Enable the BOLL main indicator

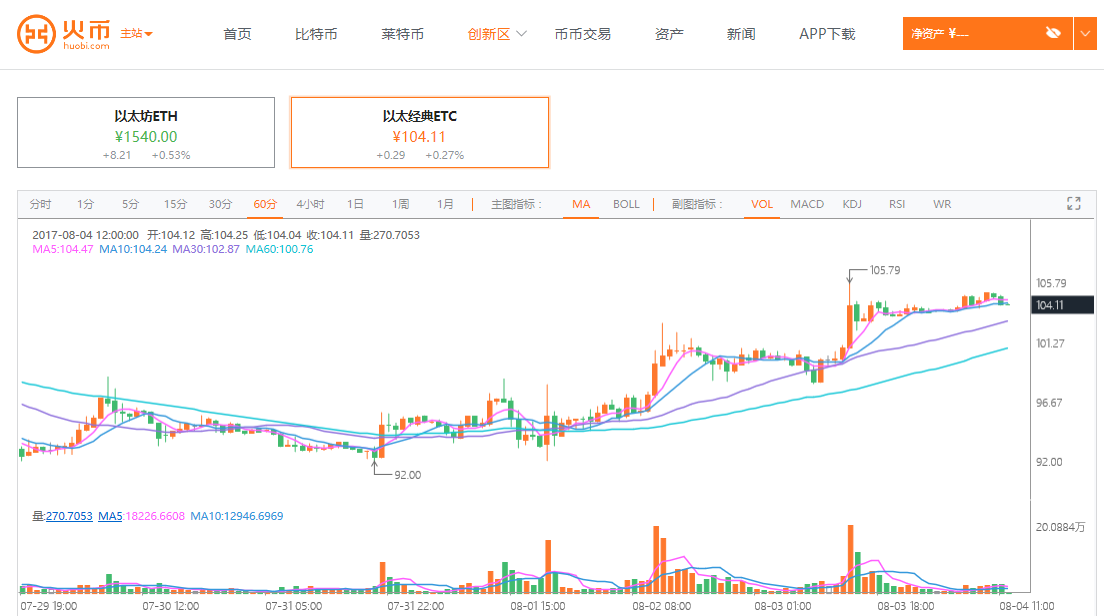point(626,204)
